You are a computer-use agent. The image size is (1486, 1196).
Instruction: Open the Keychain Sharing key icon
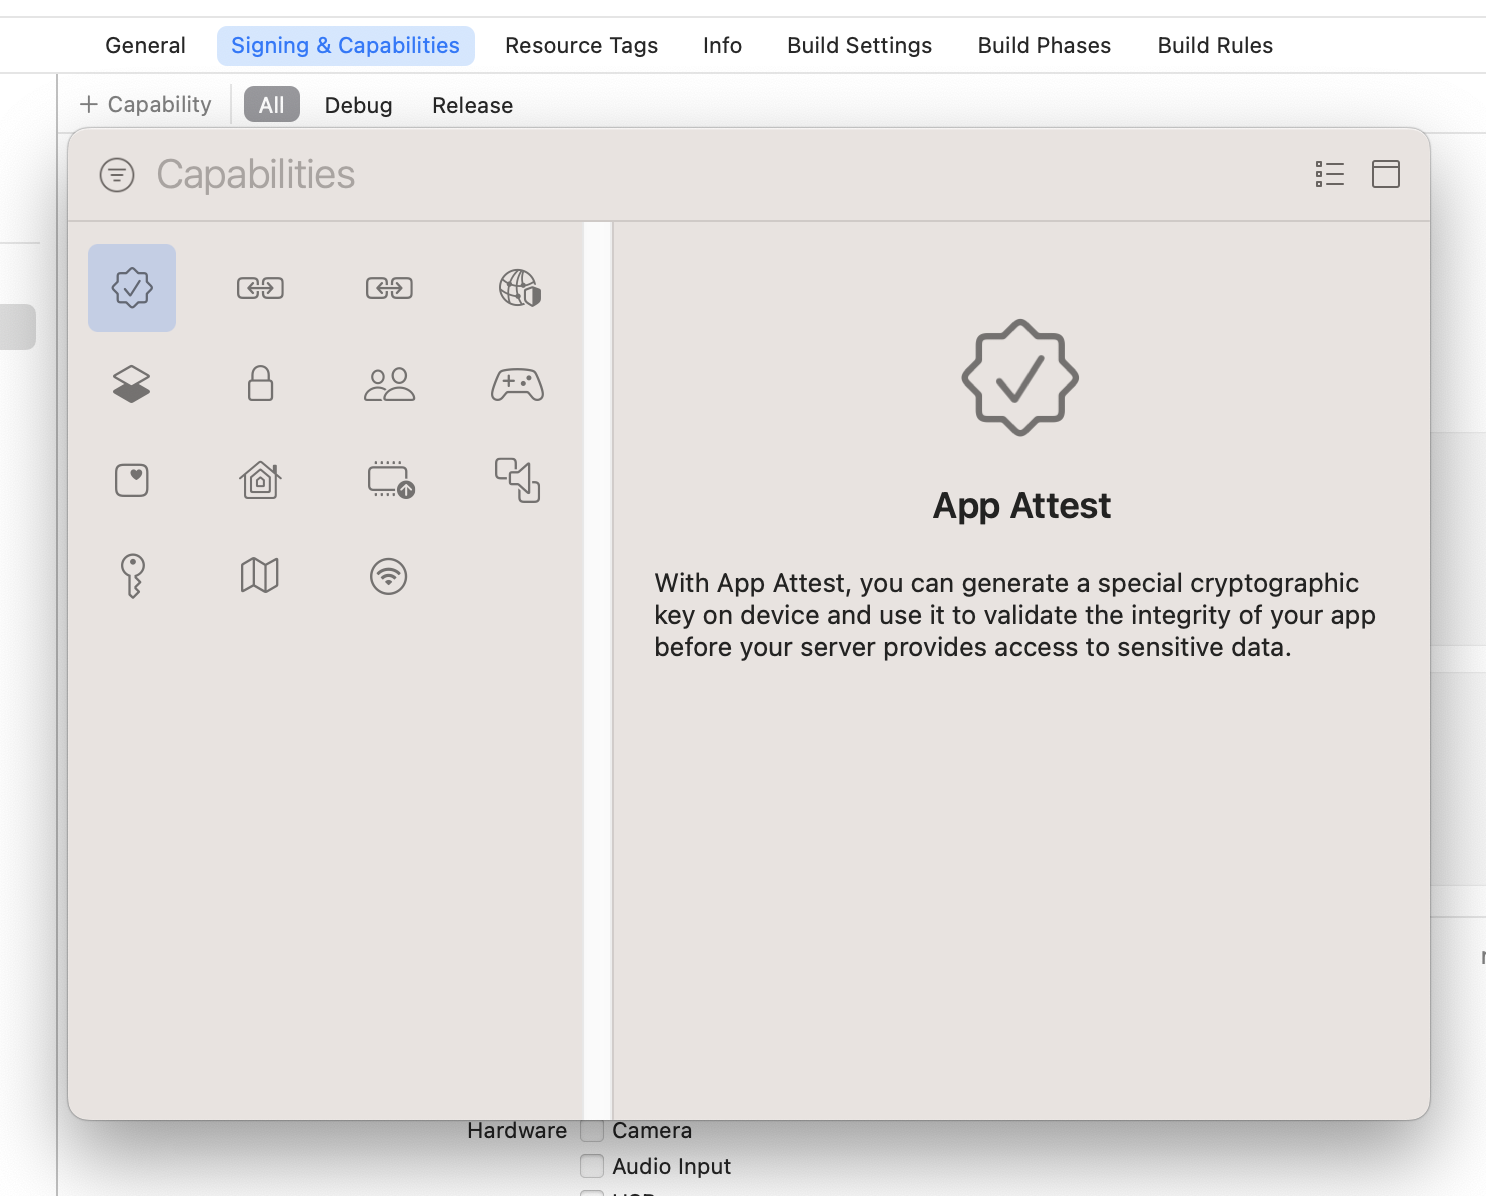coord(131,575)
